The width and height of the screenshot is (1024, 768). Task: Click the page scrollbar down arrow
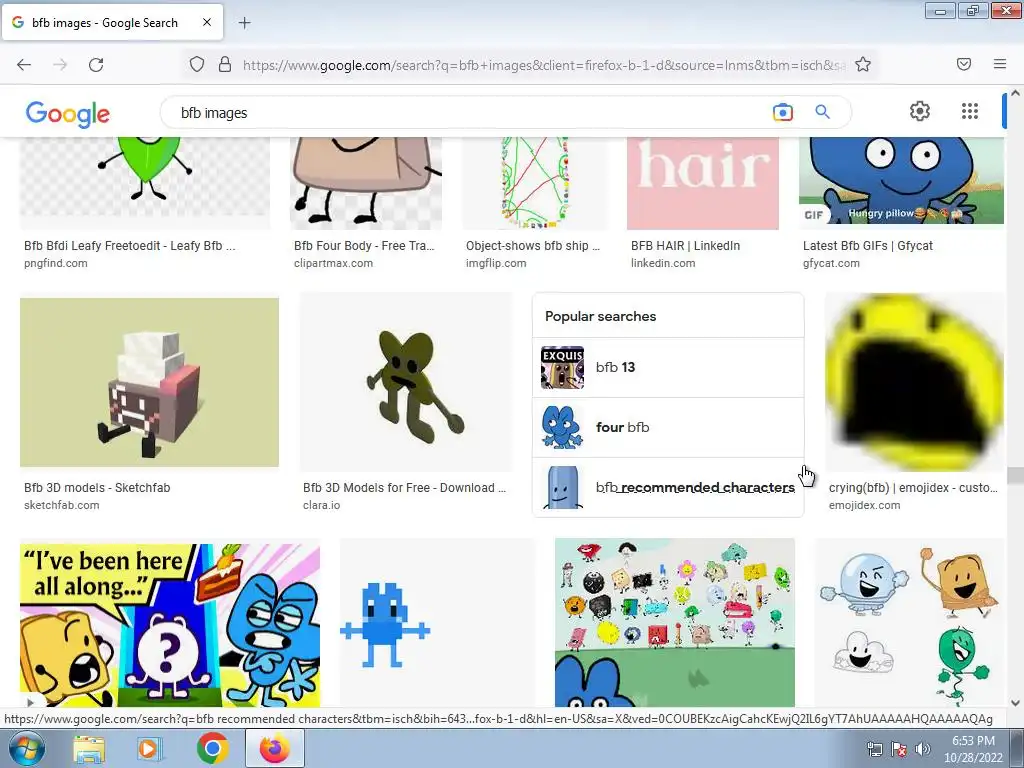pos(1016,703)
